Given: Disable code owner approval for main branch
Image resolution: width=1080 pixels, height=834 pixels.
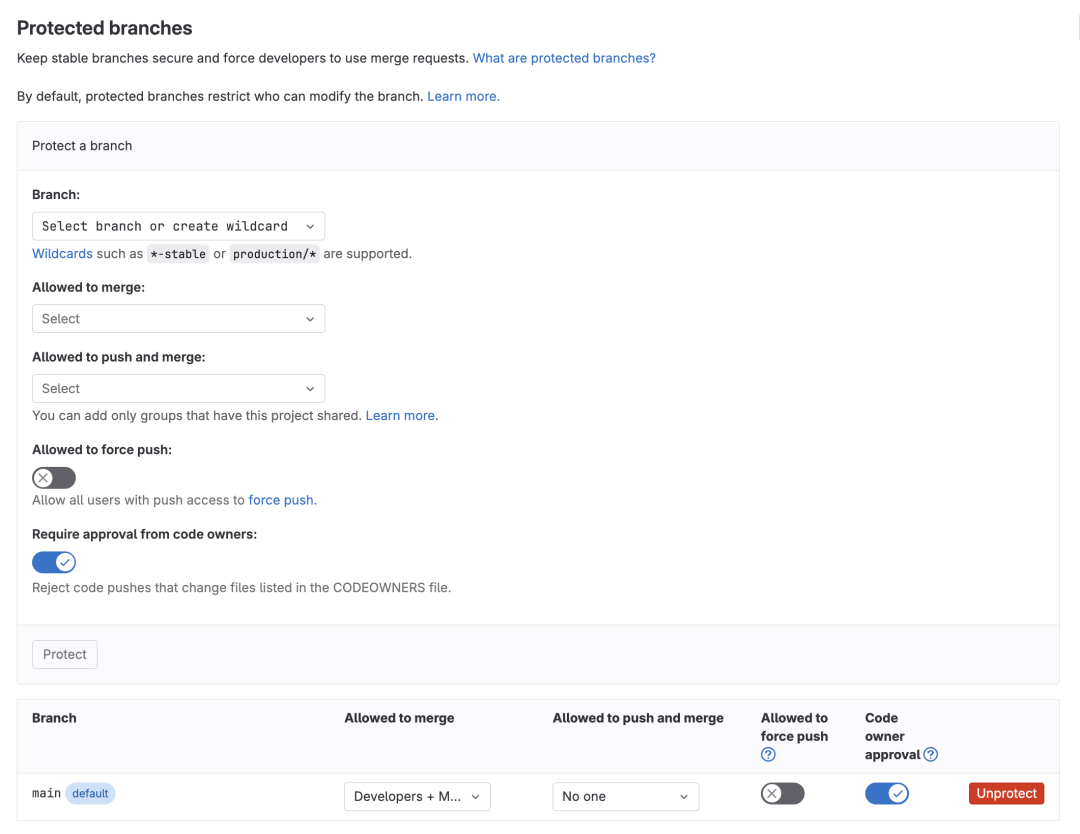Looking at the screenshot, I should [887, 792].
